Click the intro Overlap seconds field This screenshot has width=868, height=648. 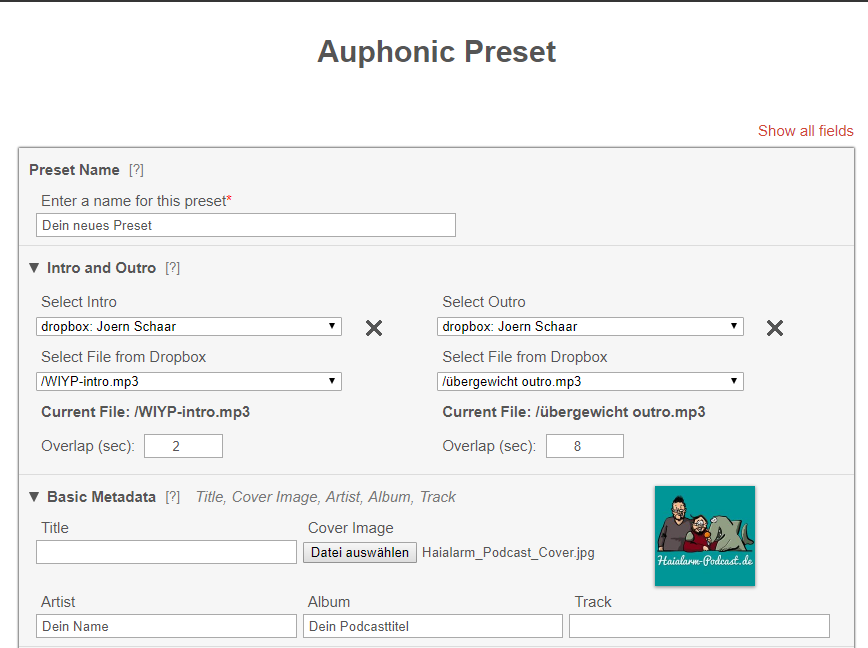[x=183, y=446]
